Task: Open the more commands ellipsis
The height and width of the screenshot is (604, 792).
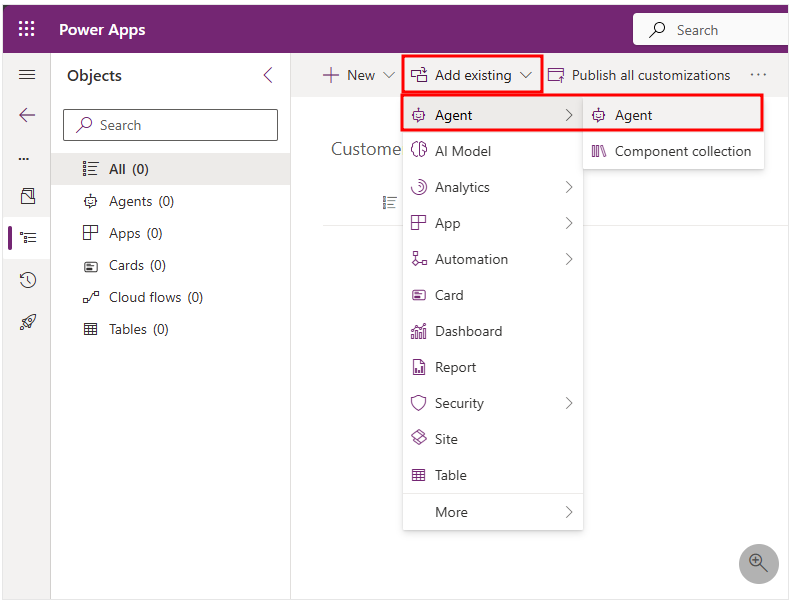Action: pos(758,75)
